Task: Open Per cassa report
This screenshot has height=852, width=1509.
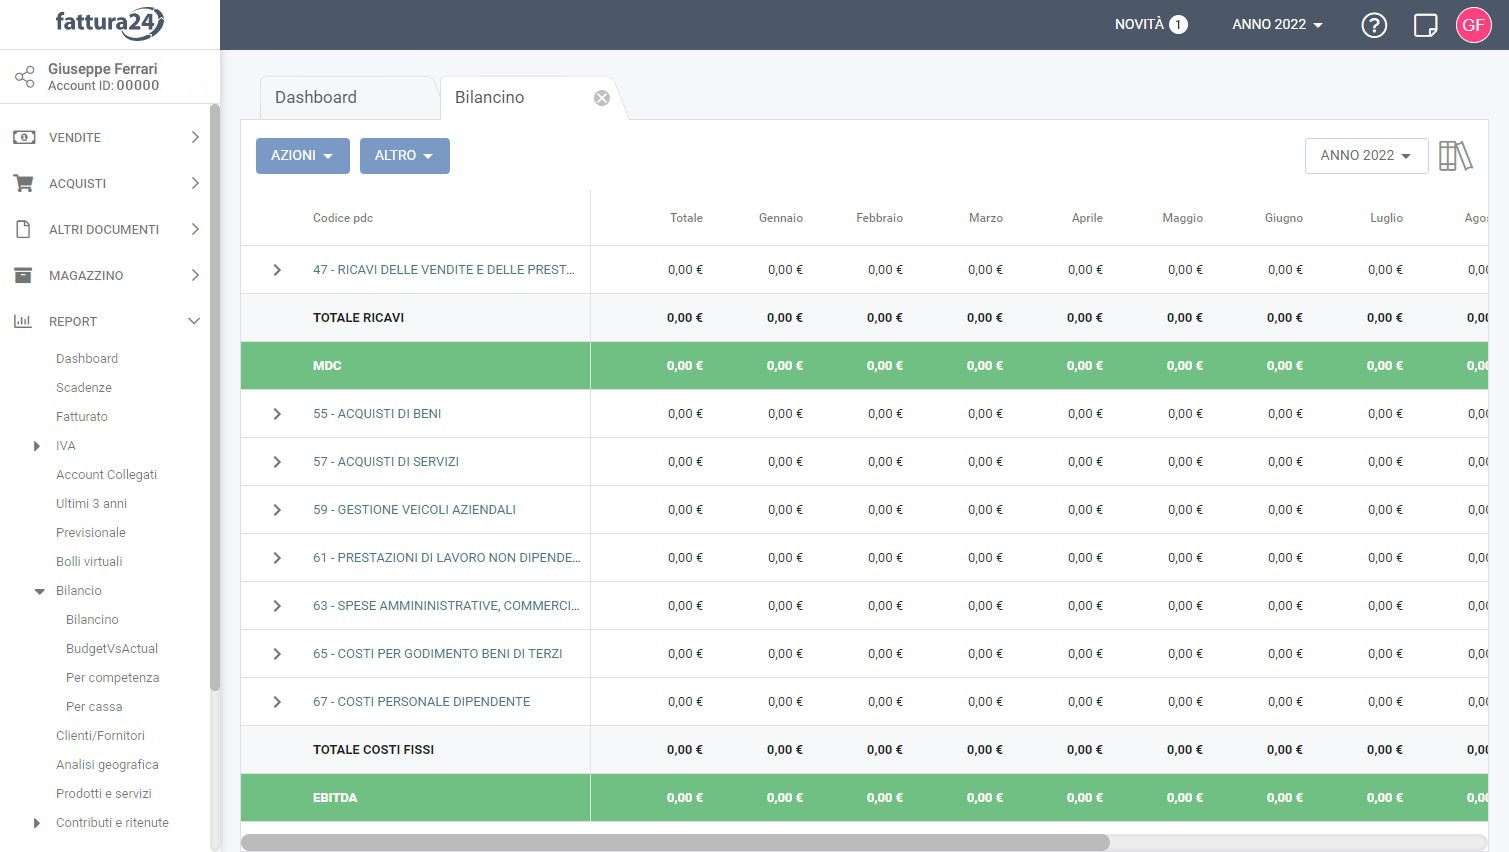Action: [x=94, y=707]
